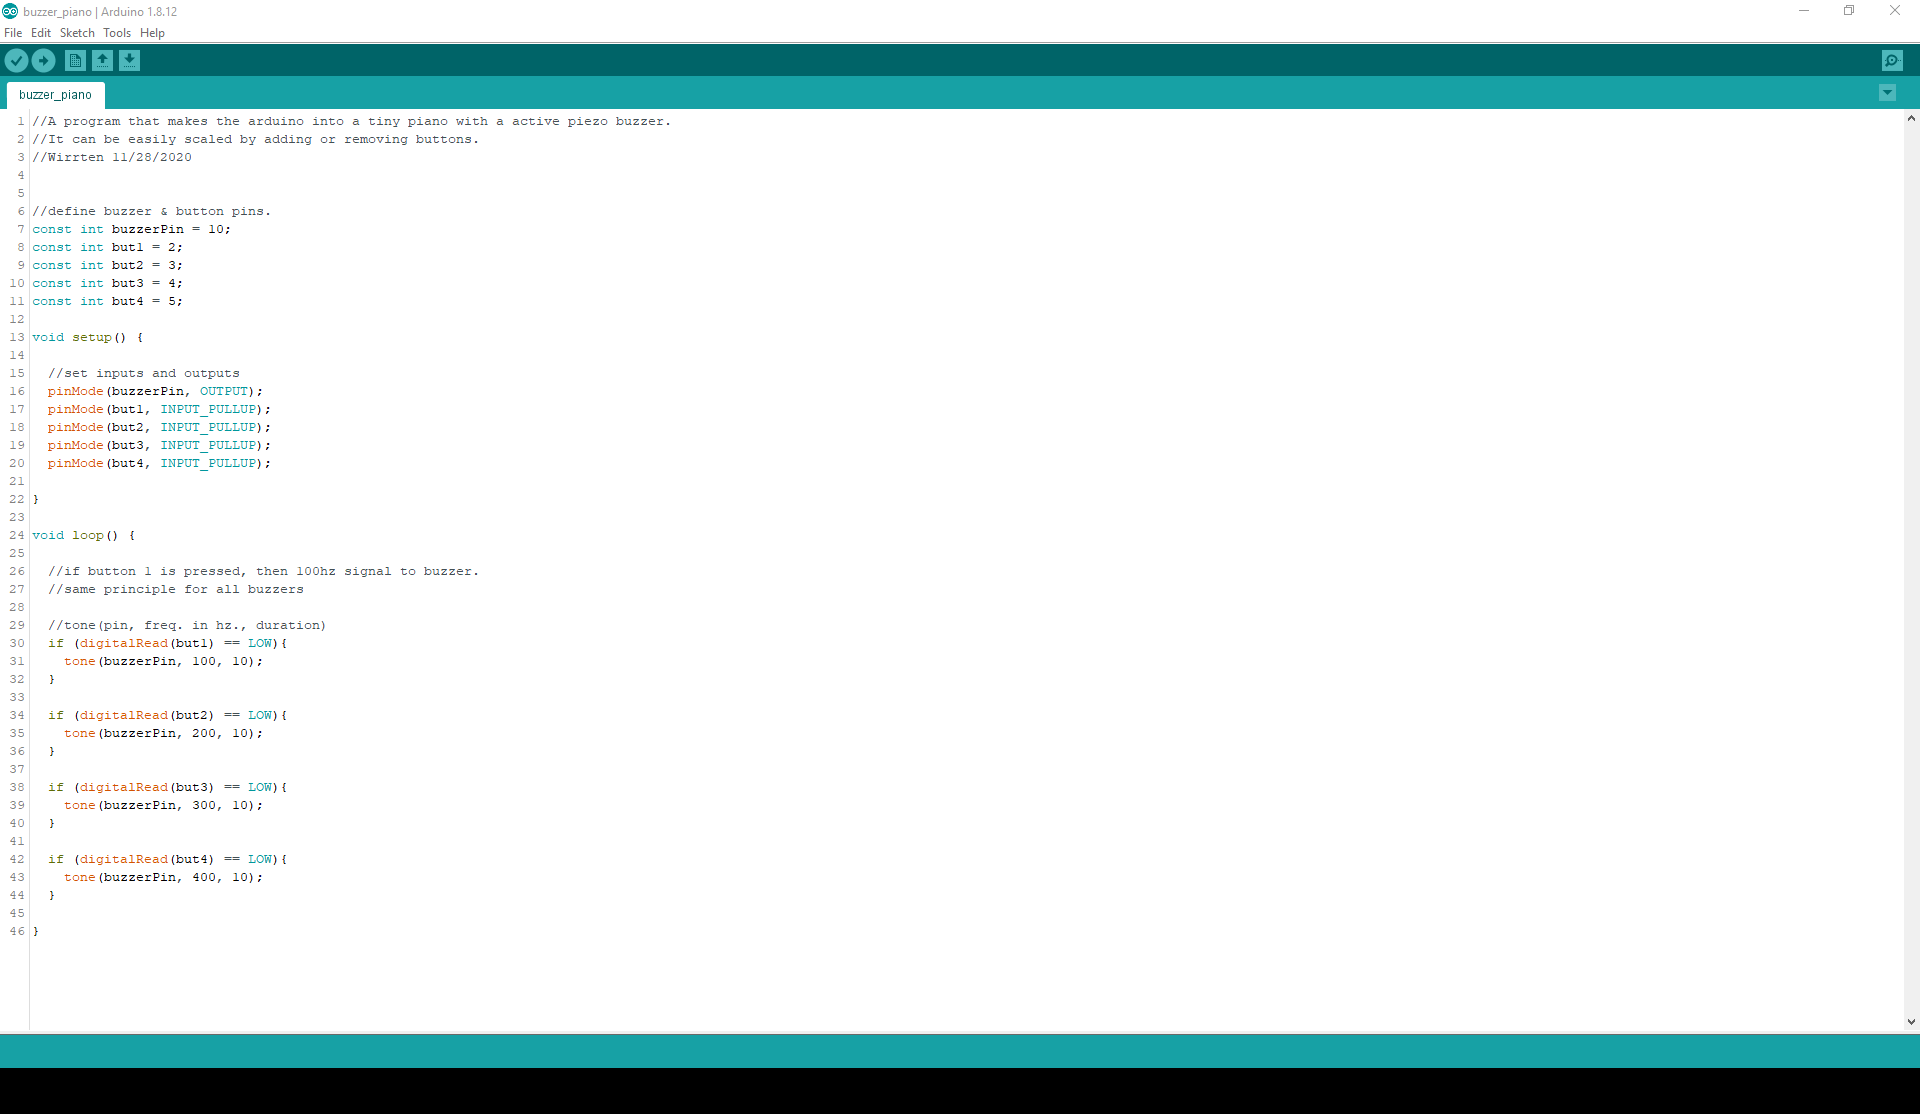Place cursor on the void setup() line
Image resolution: width=1920 pixels, height=1114 pixels.
[x=88, y=338]
